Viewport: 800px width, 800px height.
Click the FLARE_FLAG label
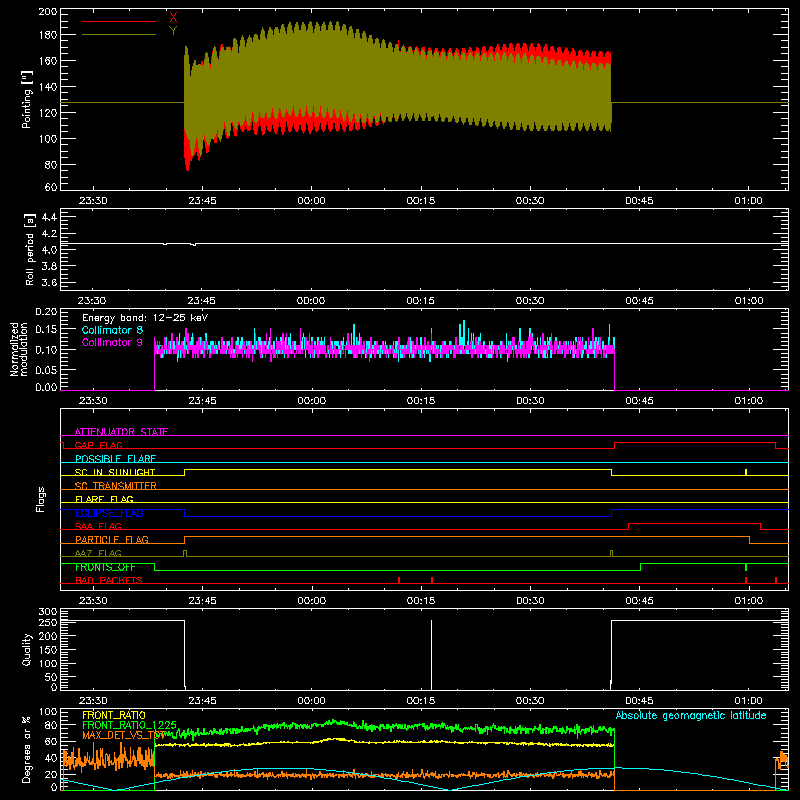[x=104, y=499]
